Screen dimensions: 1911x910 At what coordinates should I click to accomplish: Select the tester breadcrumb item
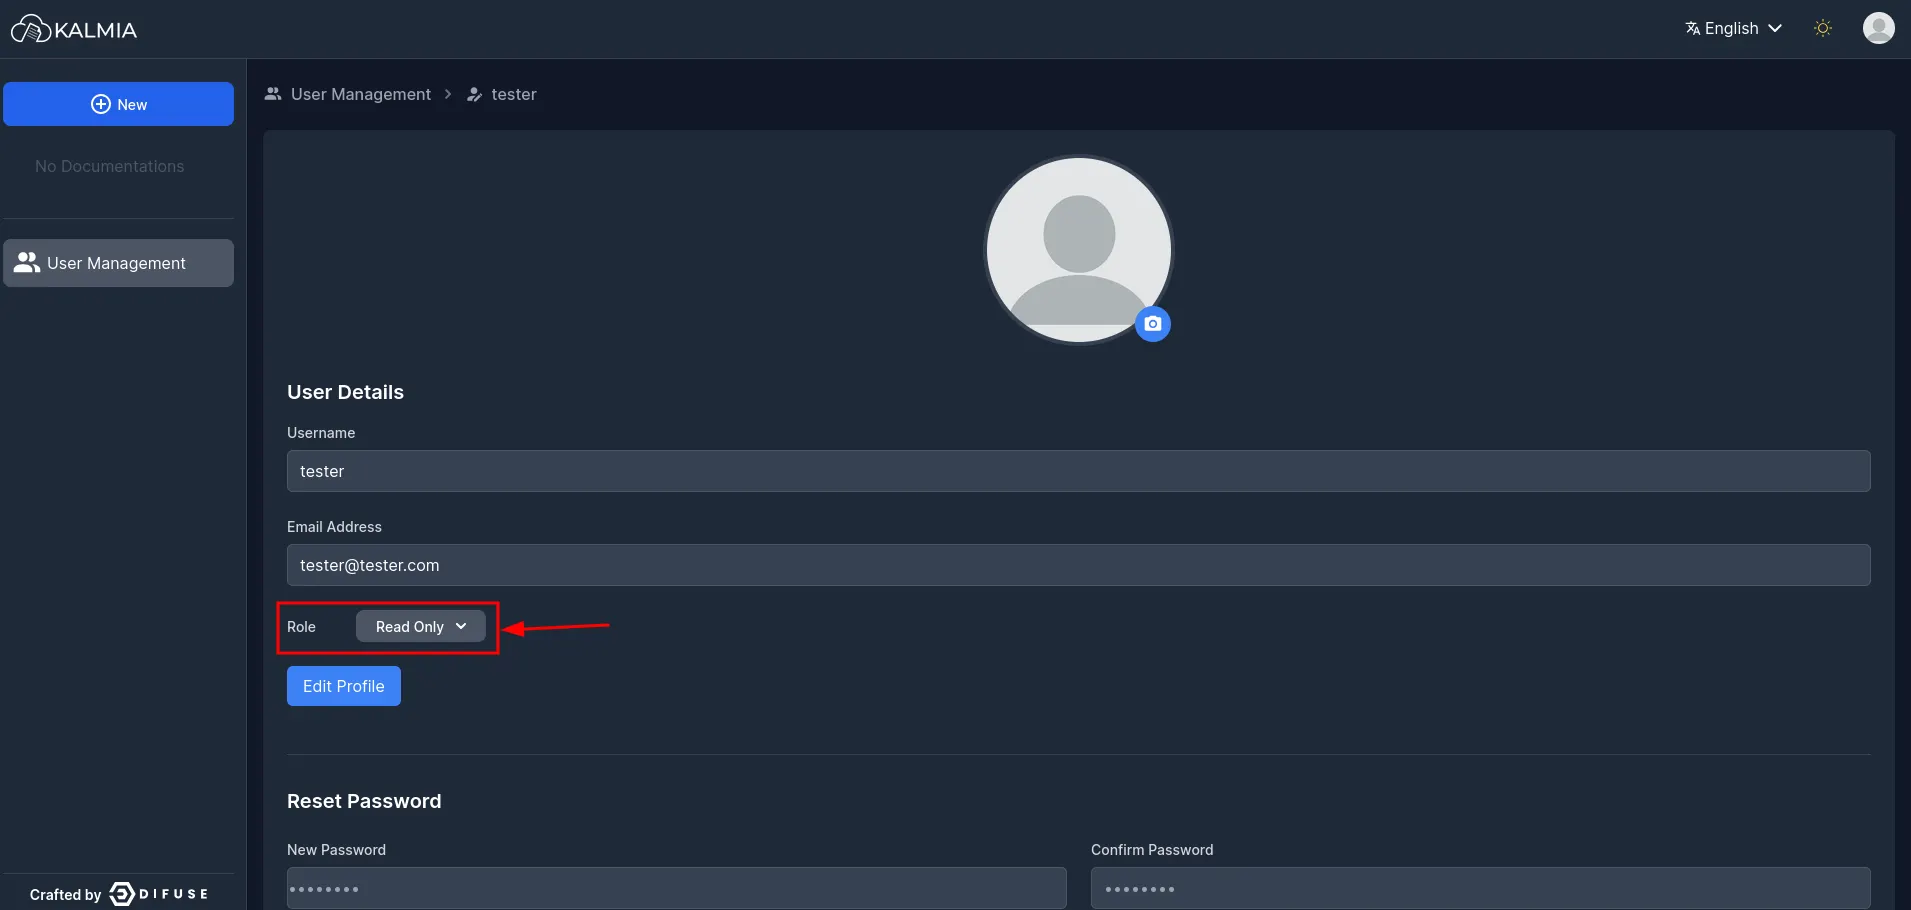(x=502, y=94)
